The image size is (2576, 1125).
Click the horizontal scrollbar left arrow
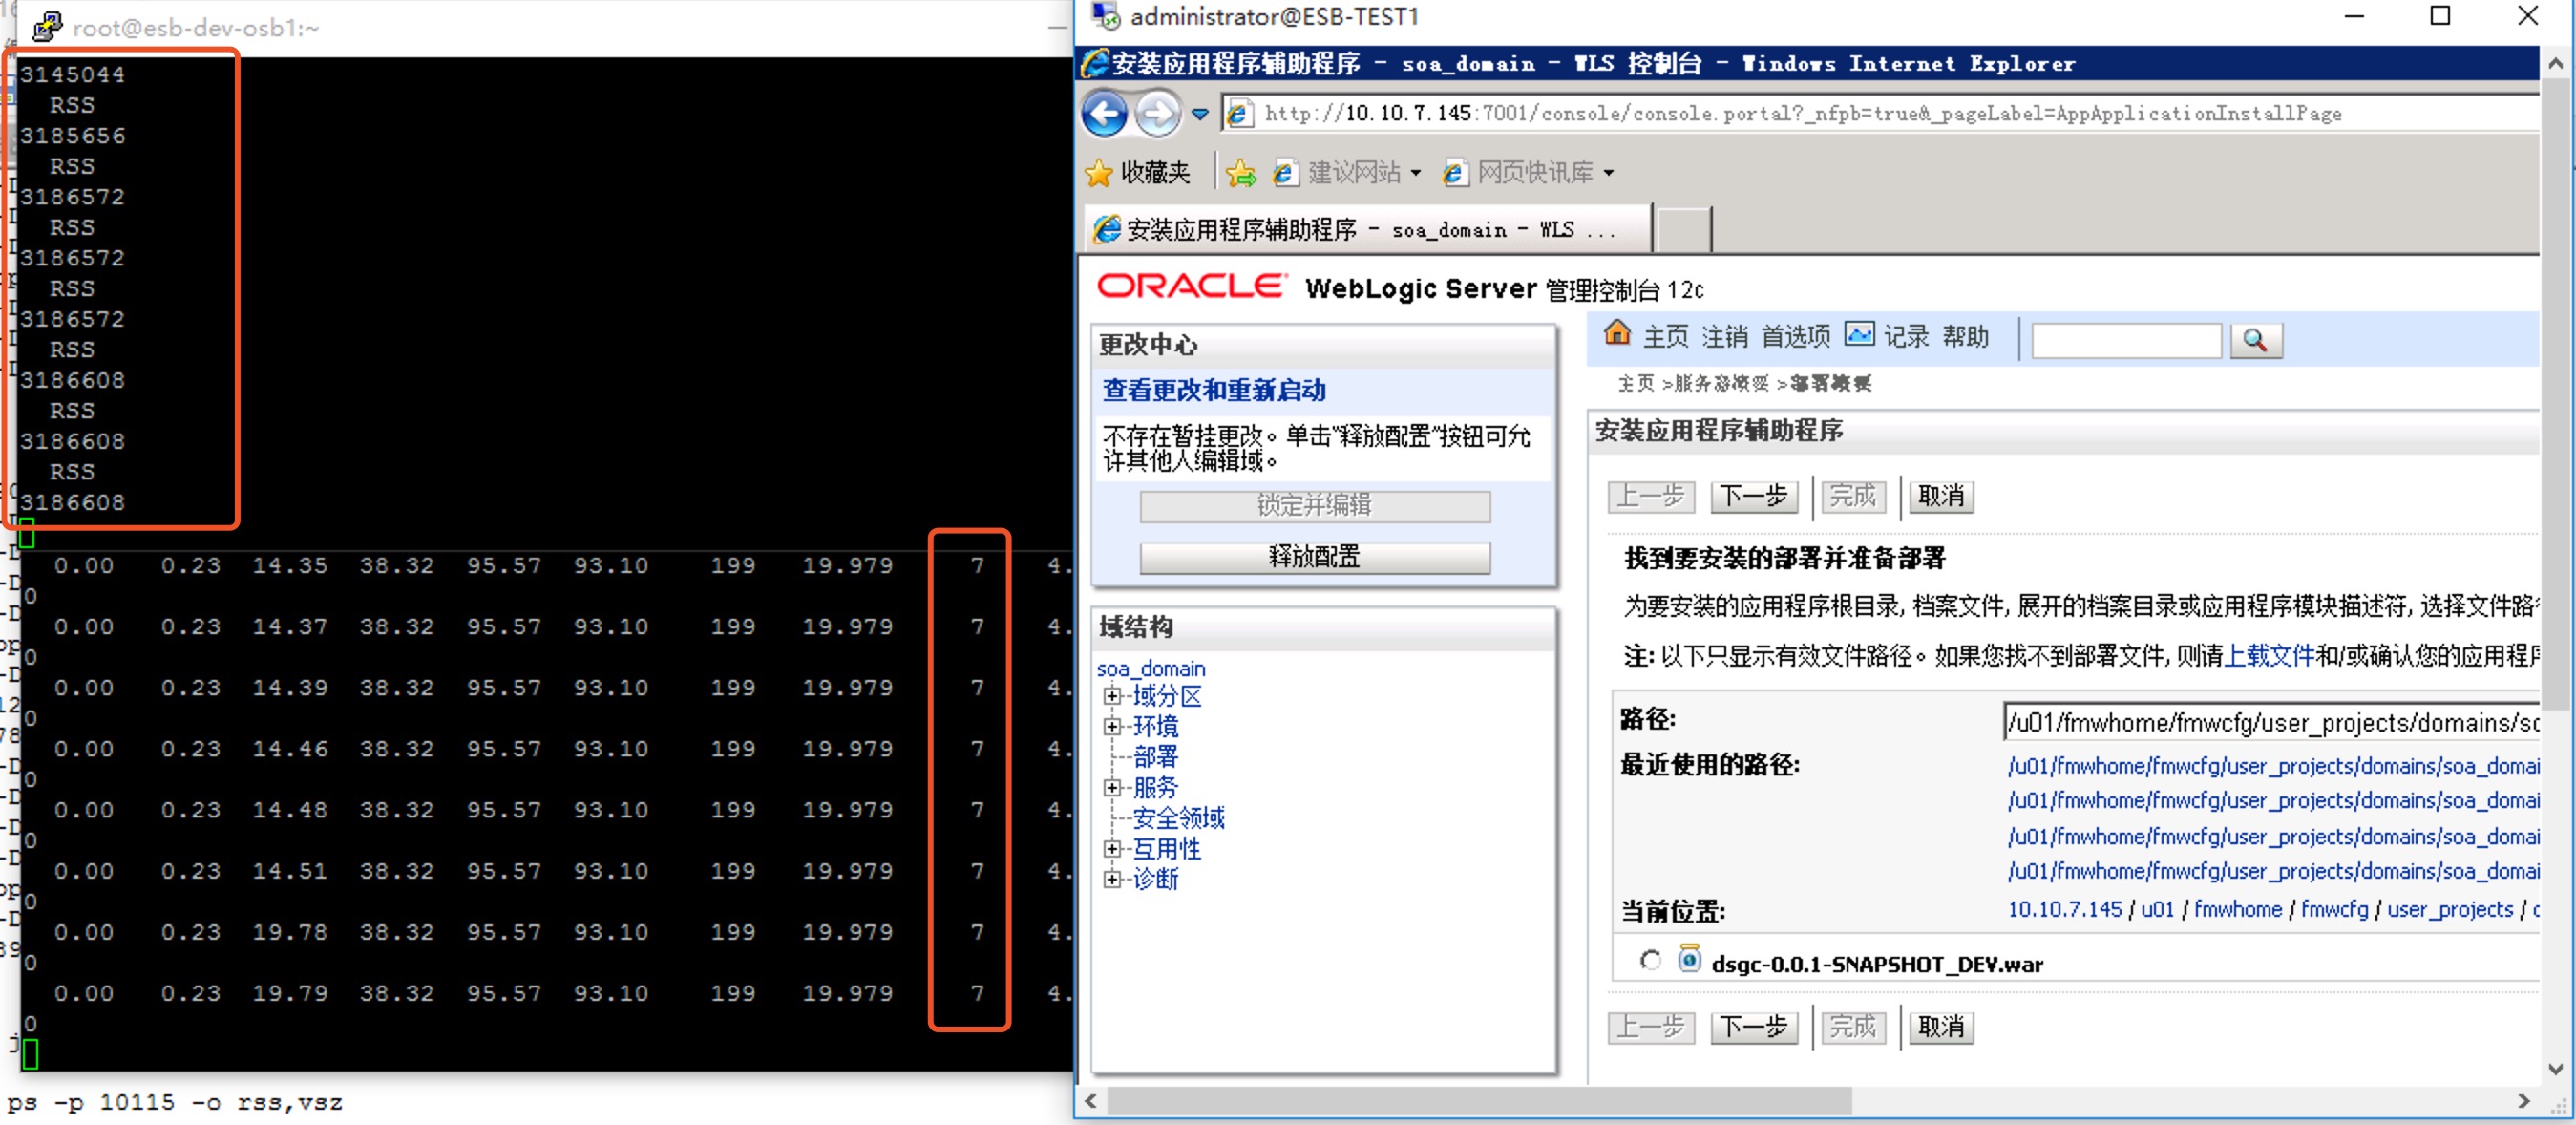[x=1091, y=1101]
